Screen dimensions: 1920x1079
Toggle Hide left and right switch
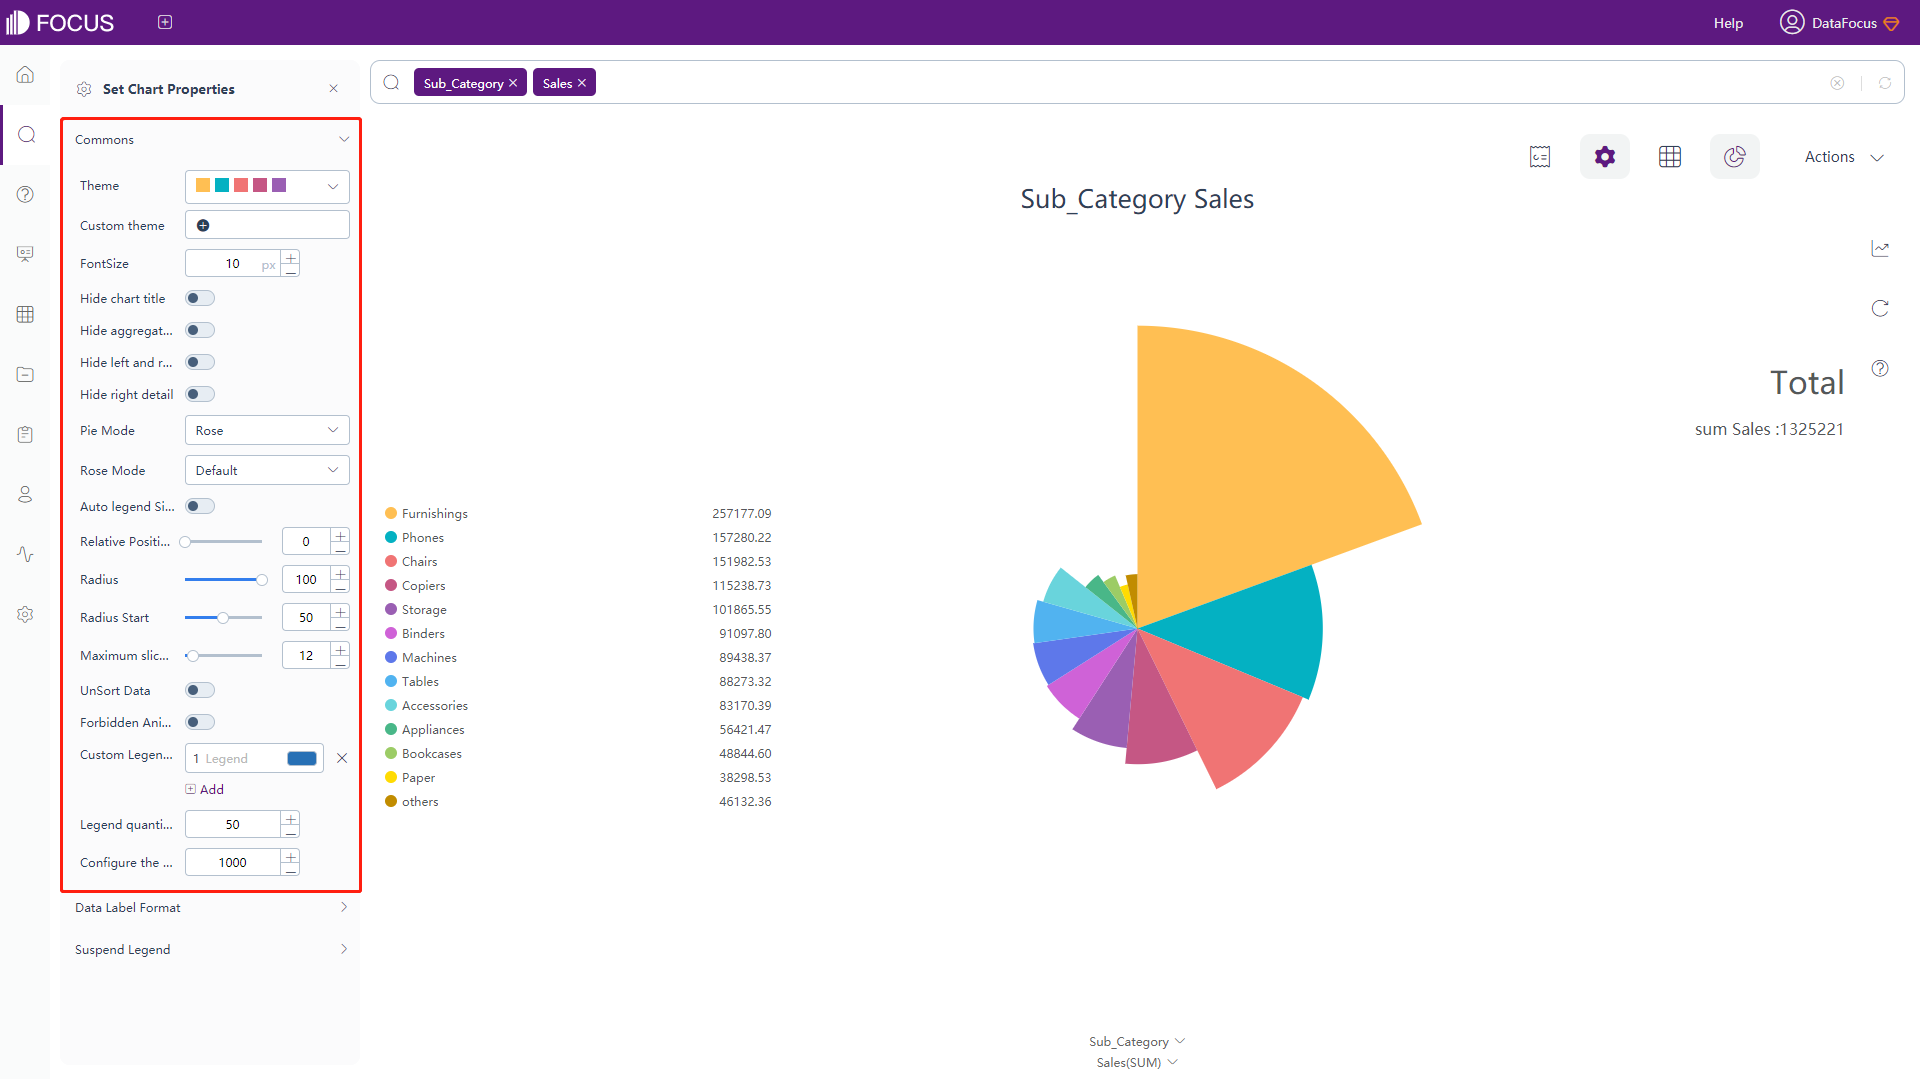click(x=200, y=362)
